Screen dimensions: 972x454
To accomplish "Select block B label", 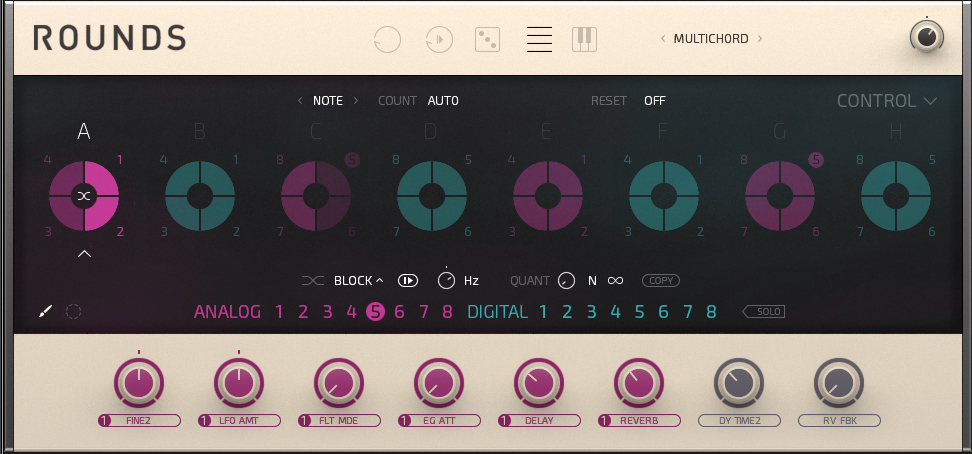I will [200, 131].
